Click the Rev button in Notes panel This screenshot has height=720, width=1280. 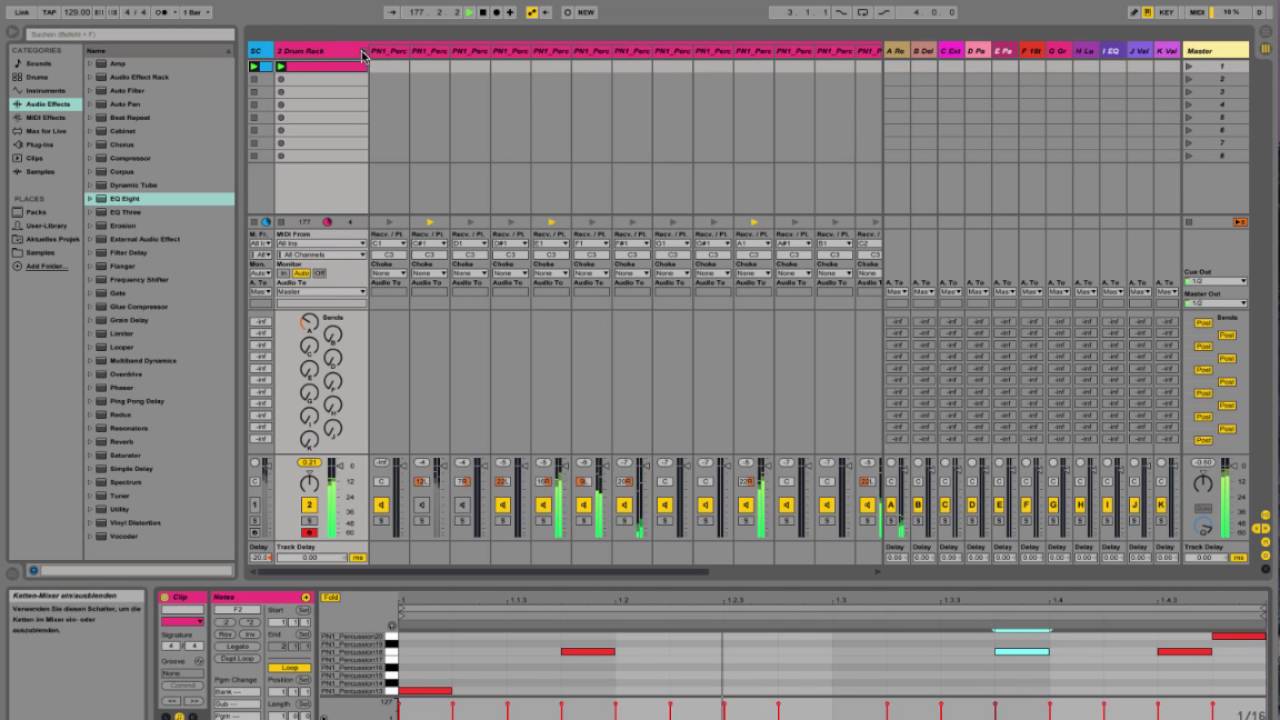(226, 634)
